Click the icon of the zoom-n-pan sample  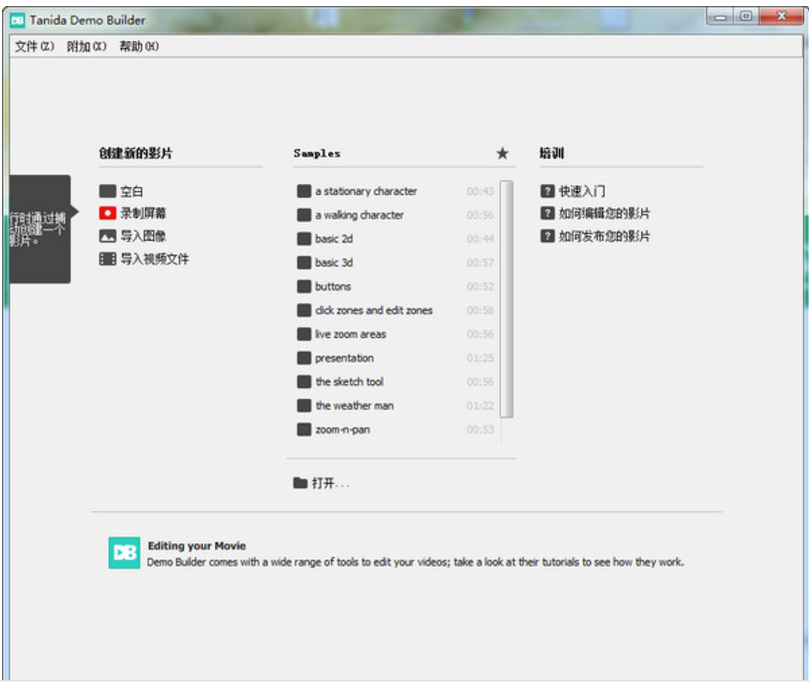pos(304,430)
